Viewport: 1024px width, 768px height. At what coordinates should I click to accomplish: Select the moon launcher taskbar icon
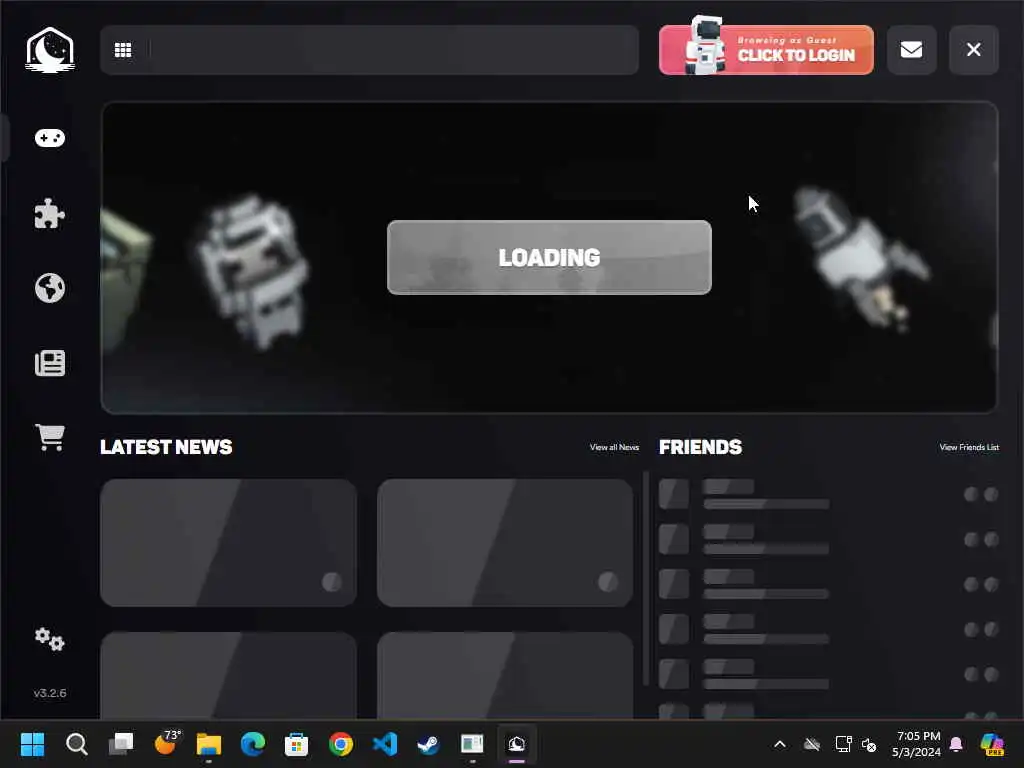(517, 744)
